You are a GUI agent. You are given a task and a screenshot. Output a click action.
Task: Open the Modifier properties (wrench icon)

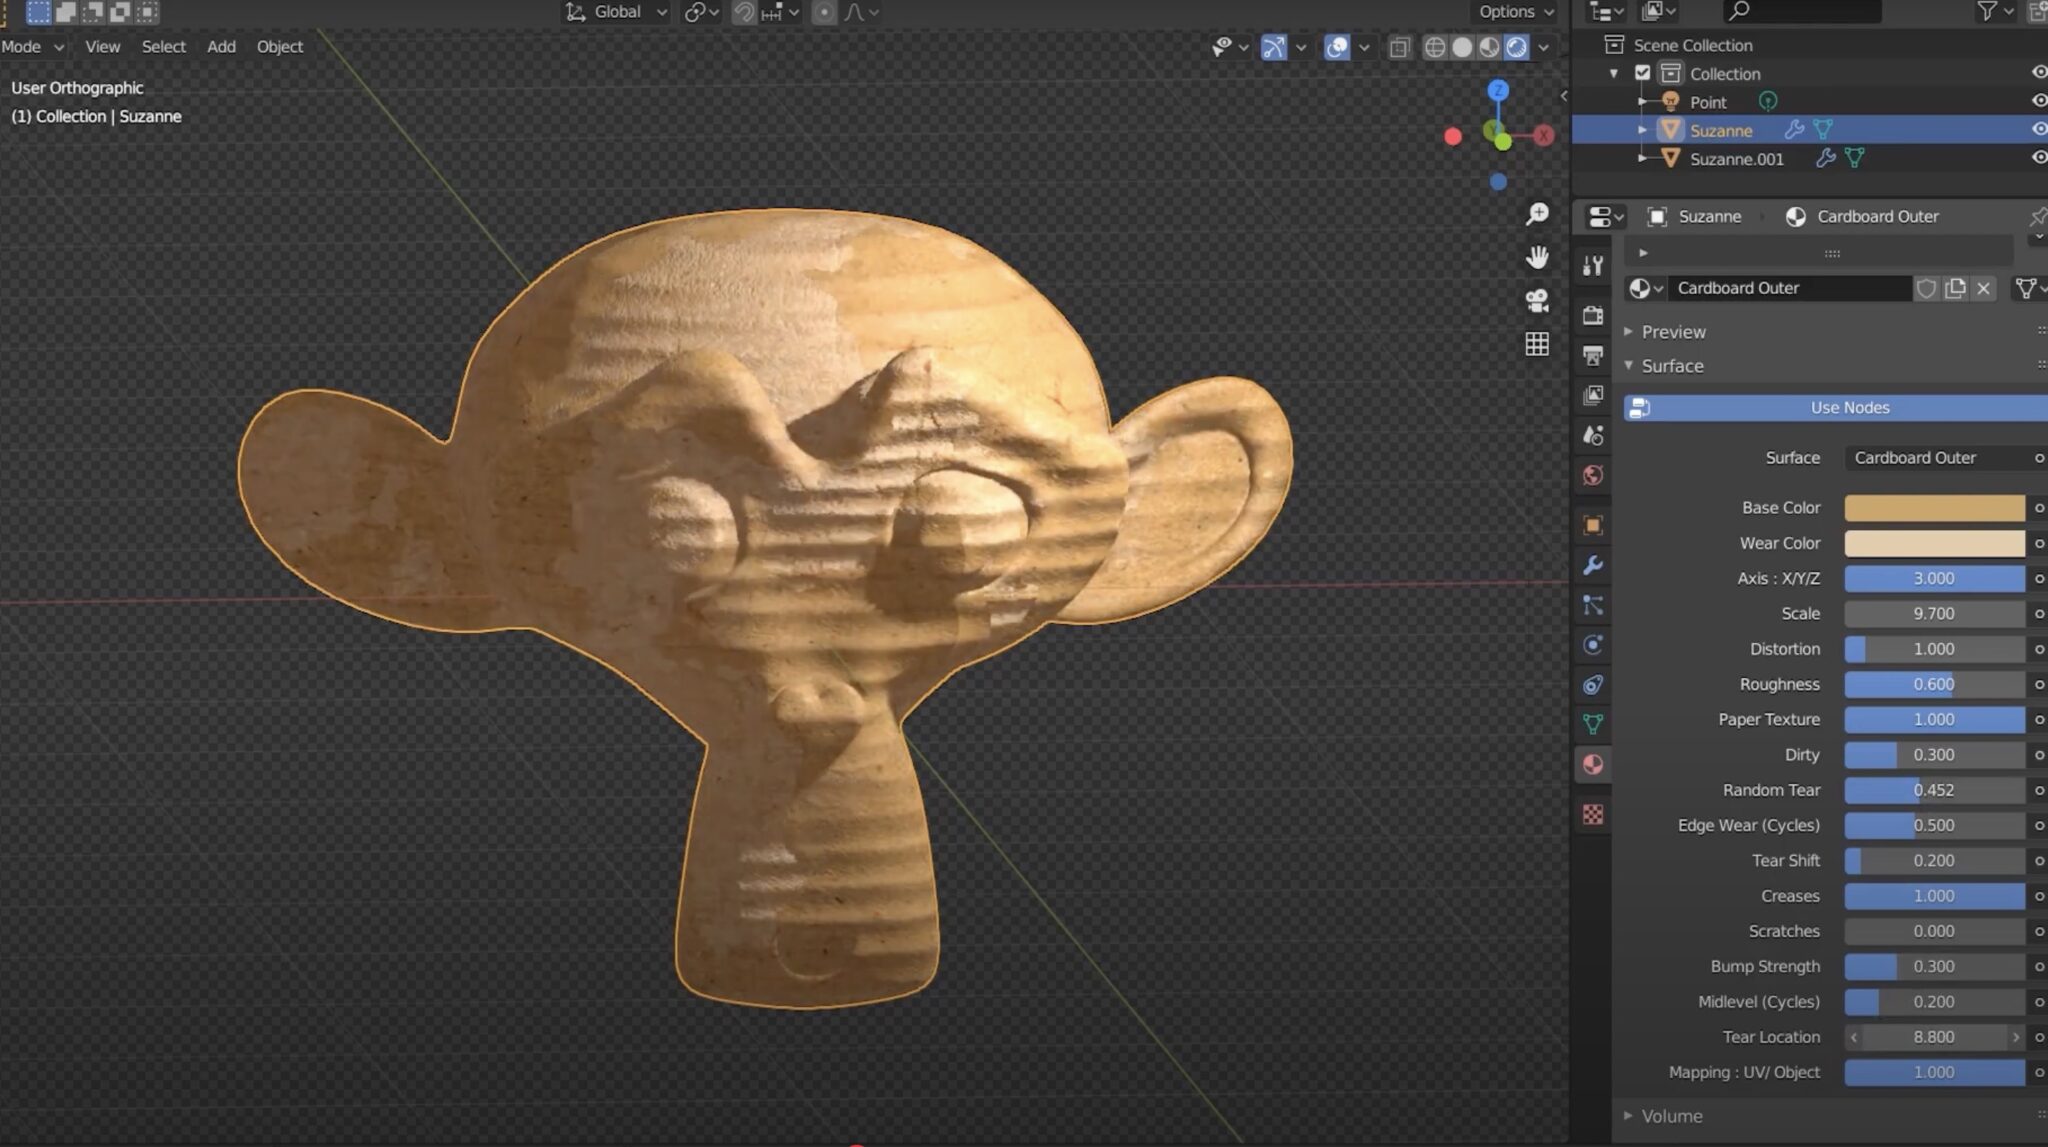[x=1592, y=565]
